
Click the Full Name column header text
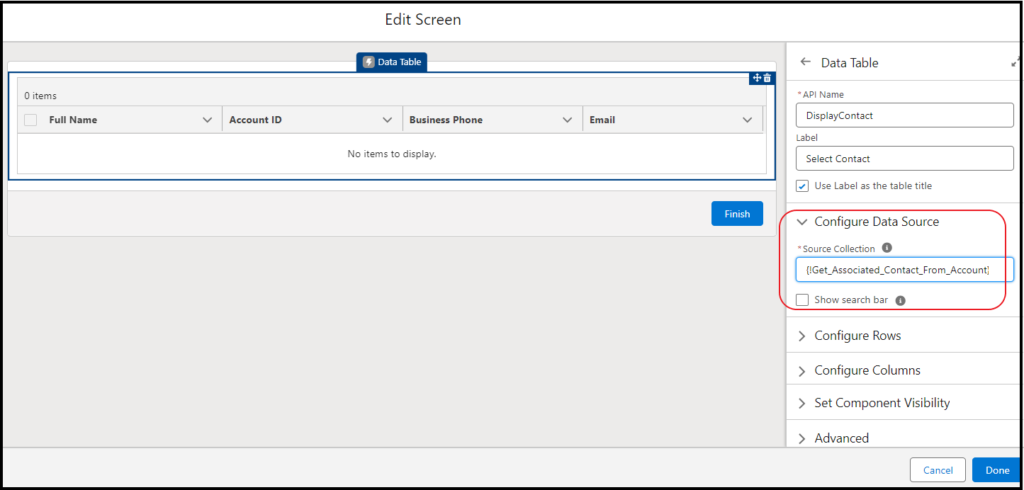(x=73, y=120)
